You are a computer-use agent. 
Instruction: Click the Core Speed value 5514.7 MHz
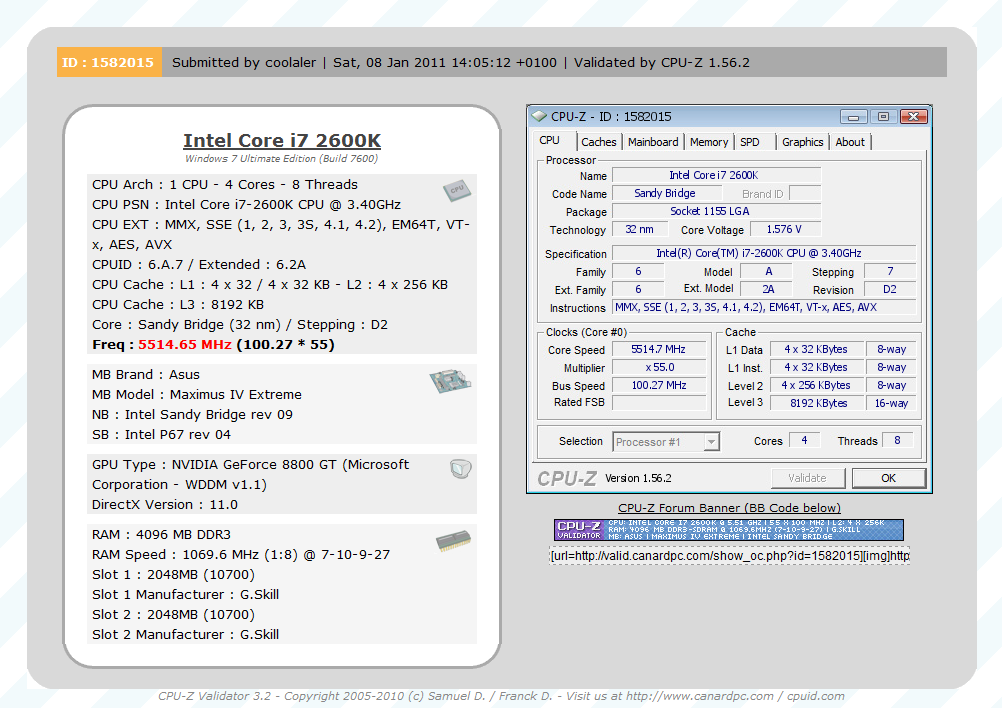(x=659, y=350)
